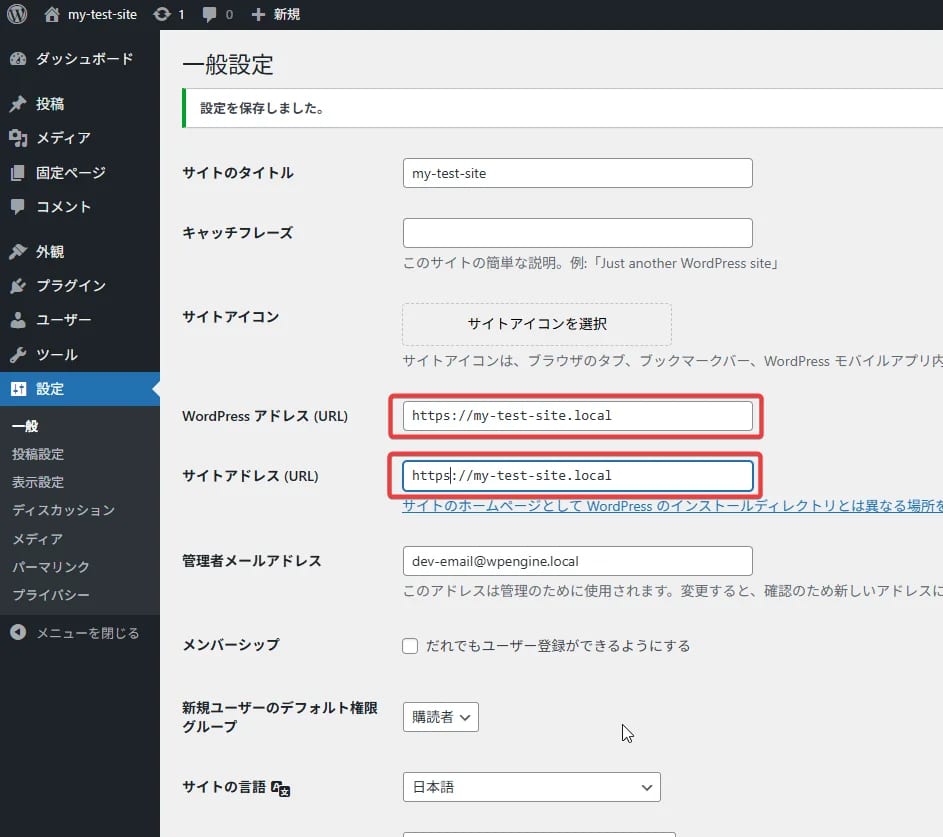This screenshot has width=943, height=837.
Task: Open 新規 to create new content
Action: [x=262, y=14]
